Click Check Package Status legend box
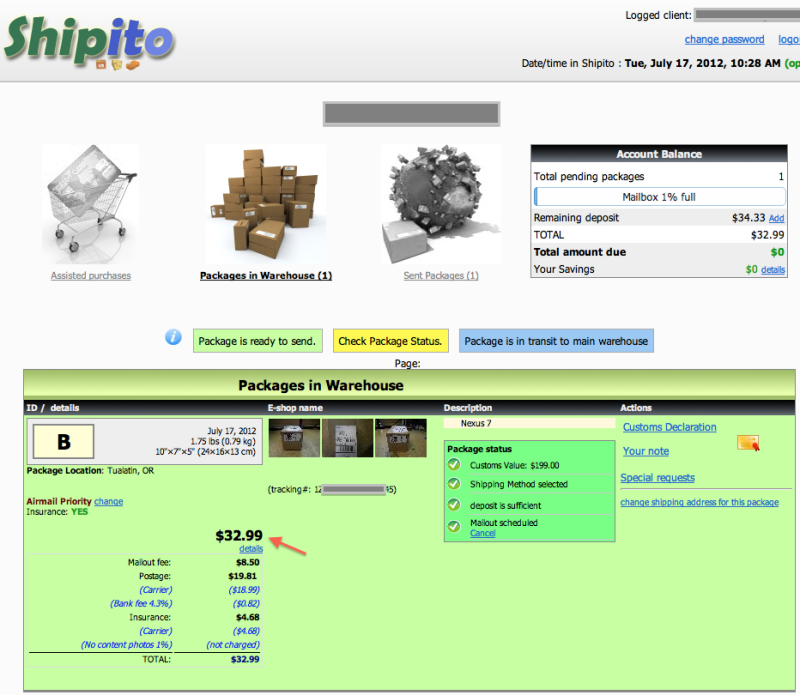The width and height of the screenshot is (800, 695). pyautogui.click(x=391, y=341)
